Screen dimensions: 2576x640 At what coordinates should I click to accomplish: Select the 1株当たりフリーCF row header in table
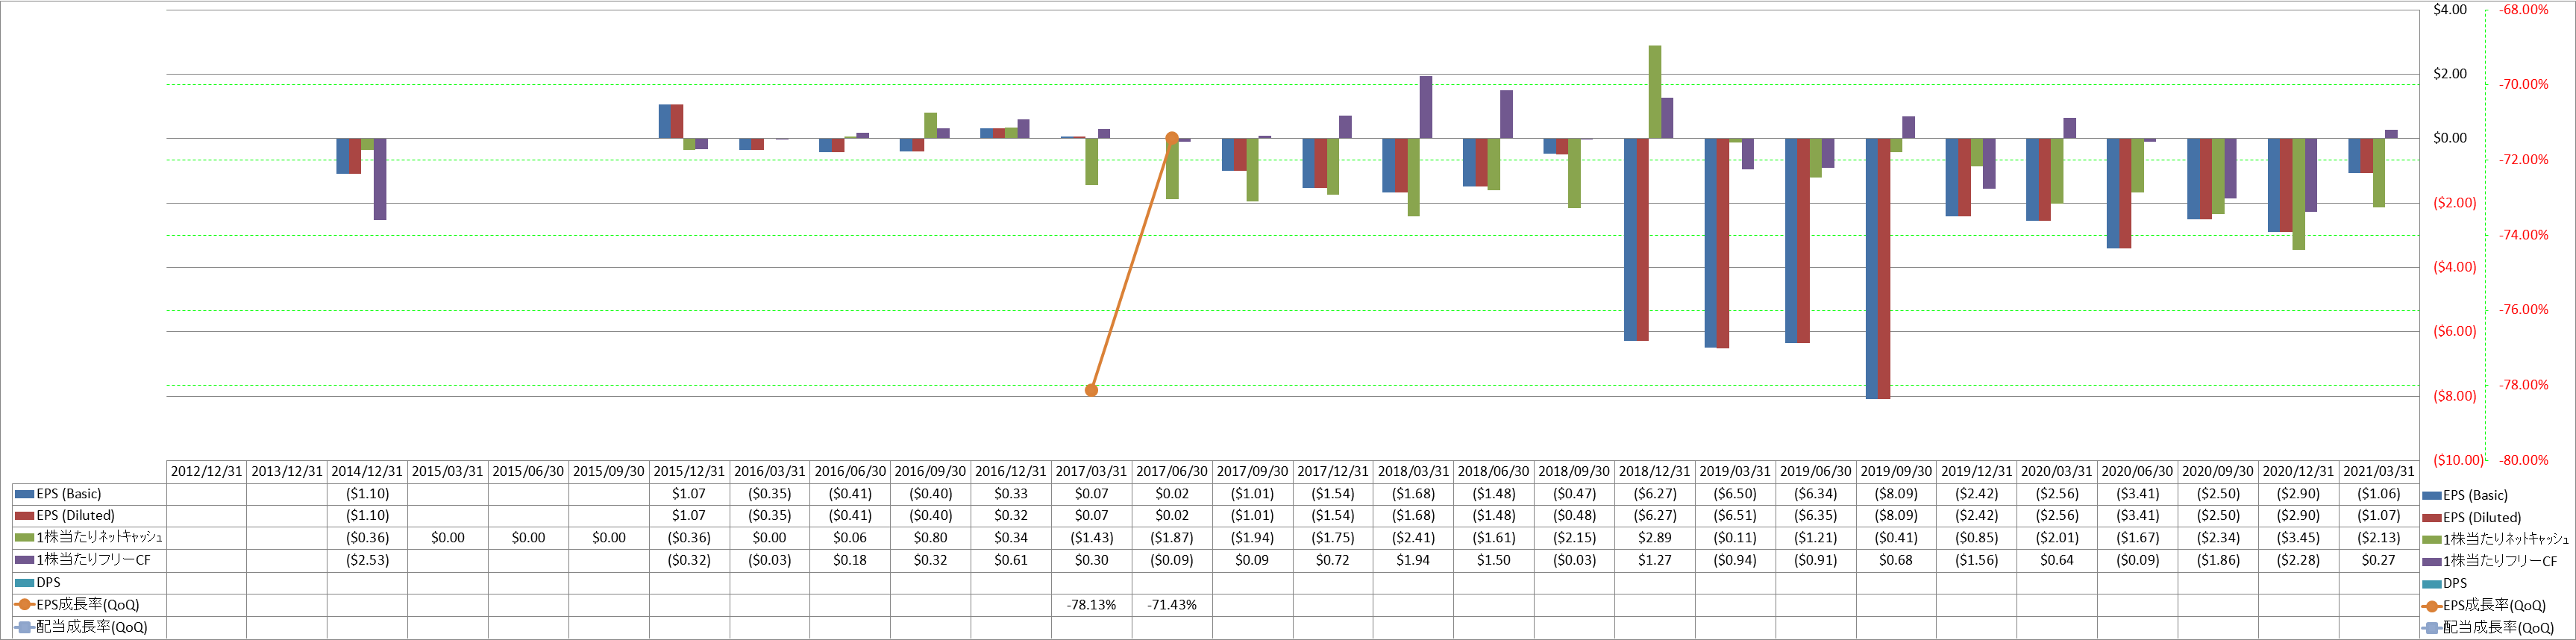tap(89, 560)
